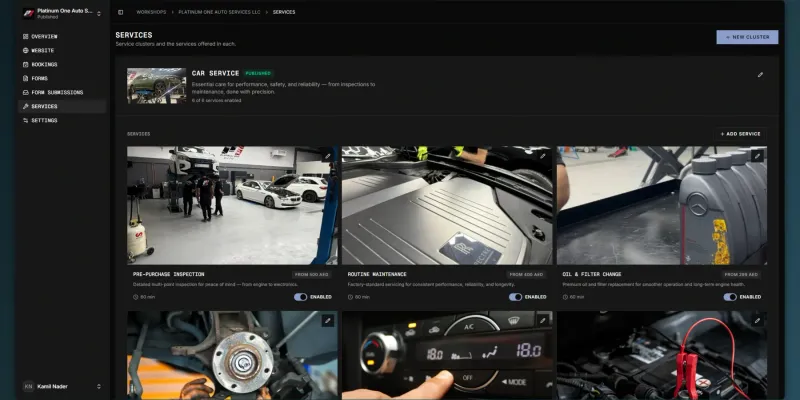Click the Oil & Filter Change price badge
Viewport: 800px width, 400px height.
point(741,274)
